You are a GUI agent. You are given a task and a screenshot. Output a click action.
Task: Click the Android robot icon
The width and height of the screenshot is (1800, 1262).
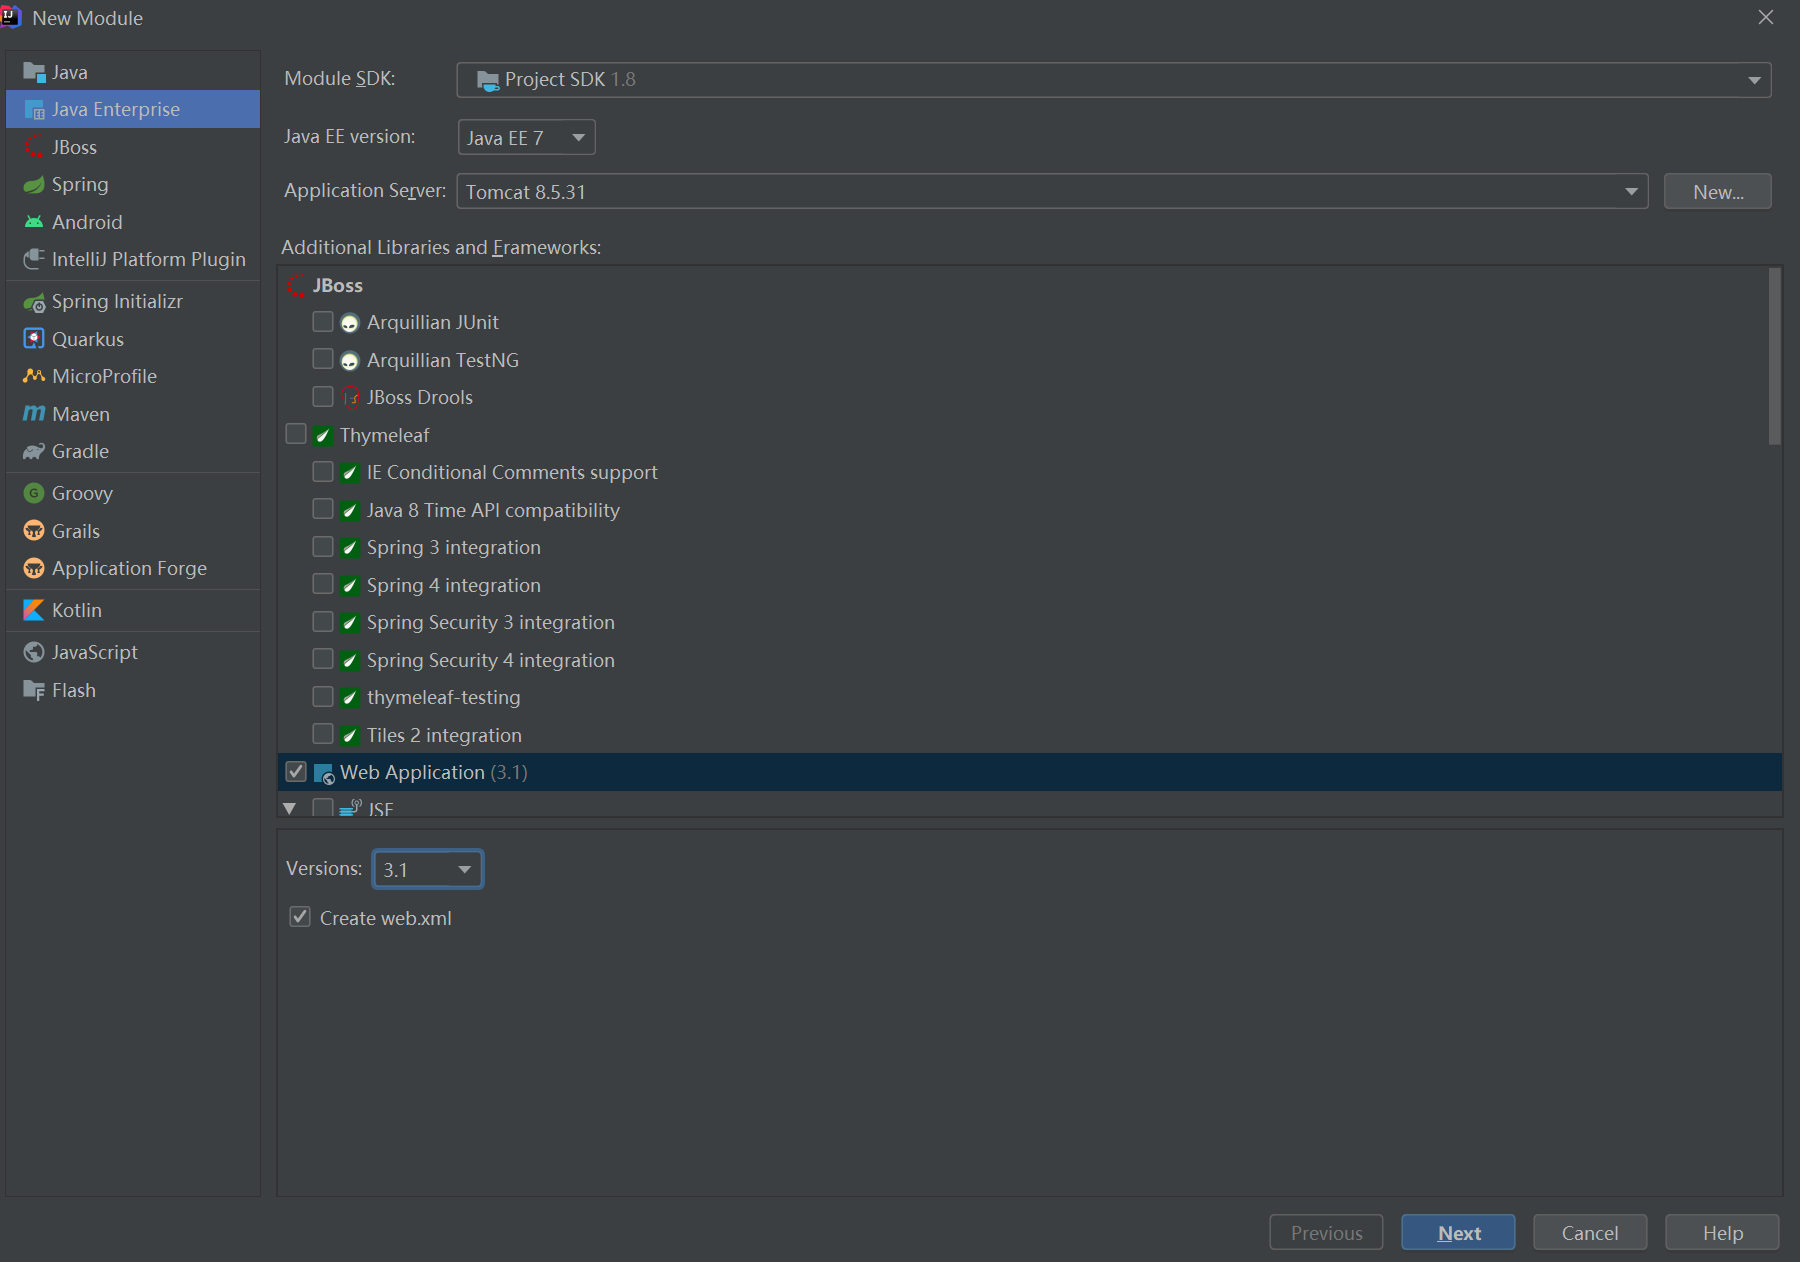pos(34,222)
